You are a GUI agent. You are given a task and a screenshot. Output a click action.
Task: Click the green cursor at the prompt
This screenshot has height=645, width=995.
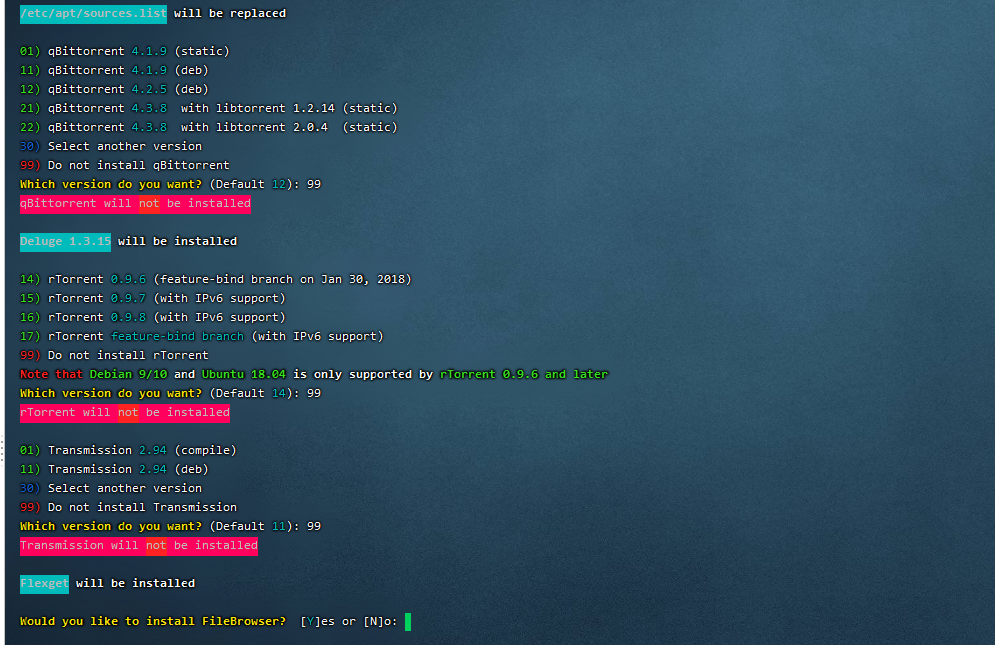[x=408, y=622]
